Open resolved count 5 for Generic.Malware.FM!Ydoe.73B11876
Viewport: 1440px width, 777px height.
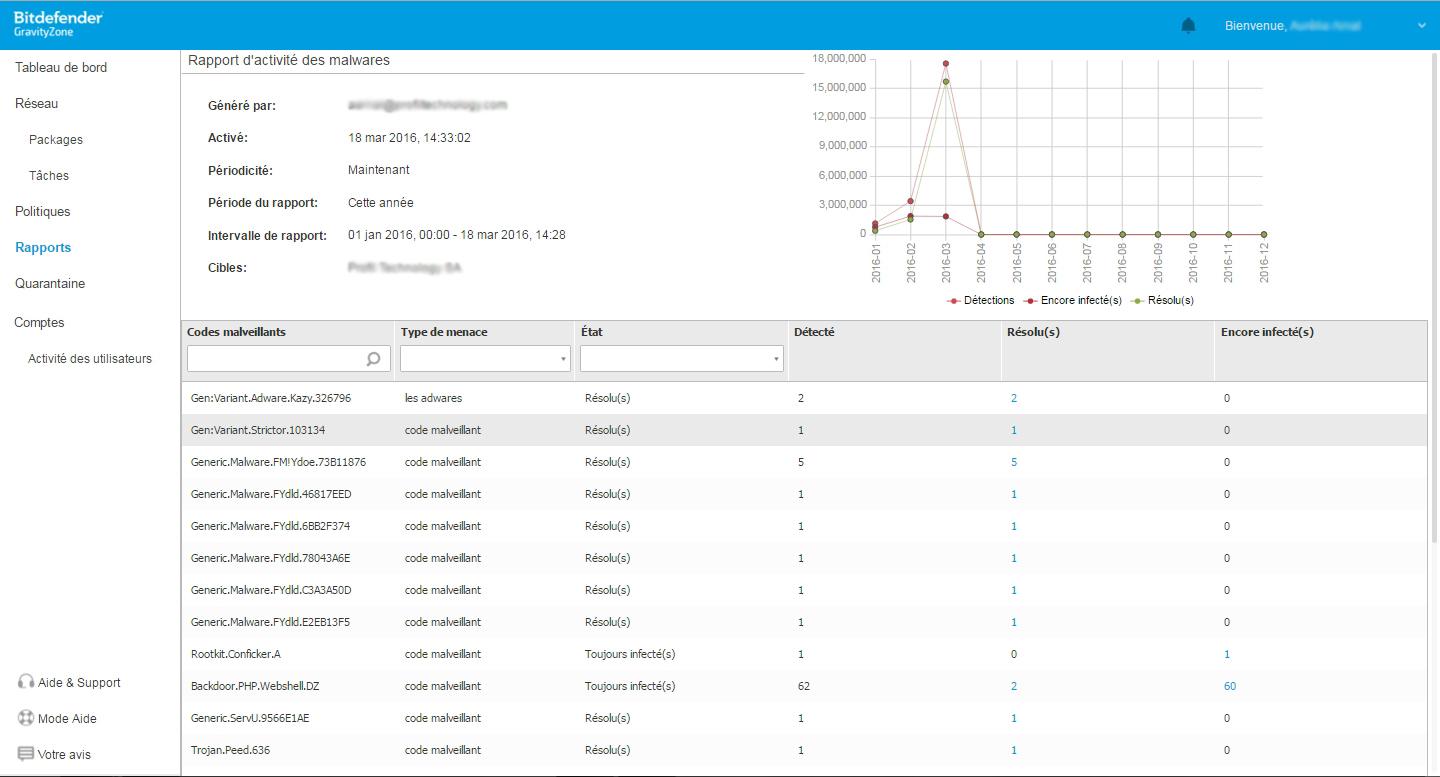point(1014,462)
